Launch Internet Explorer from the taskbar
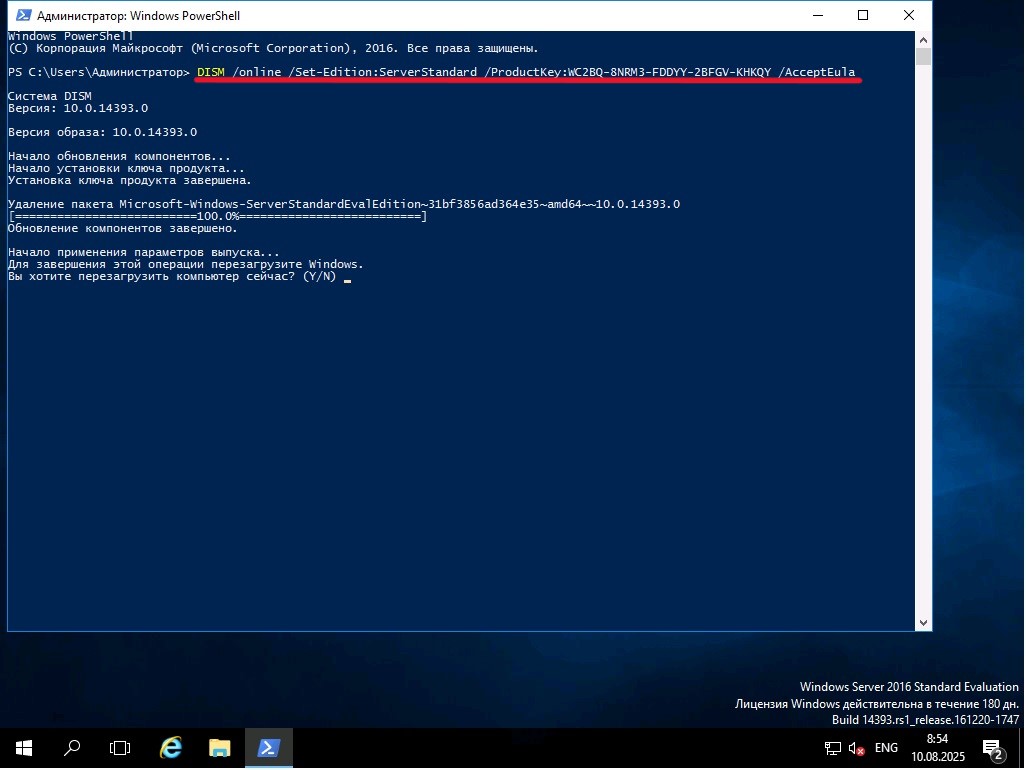 pyautogui.click(x=171, y=748)
